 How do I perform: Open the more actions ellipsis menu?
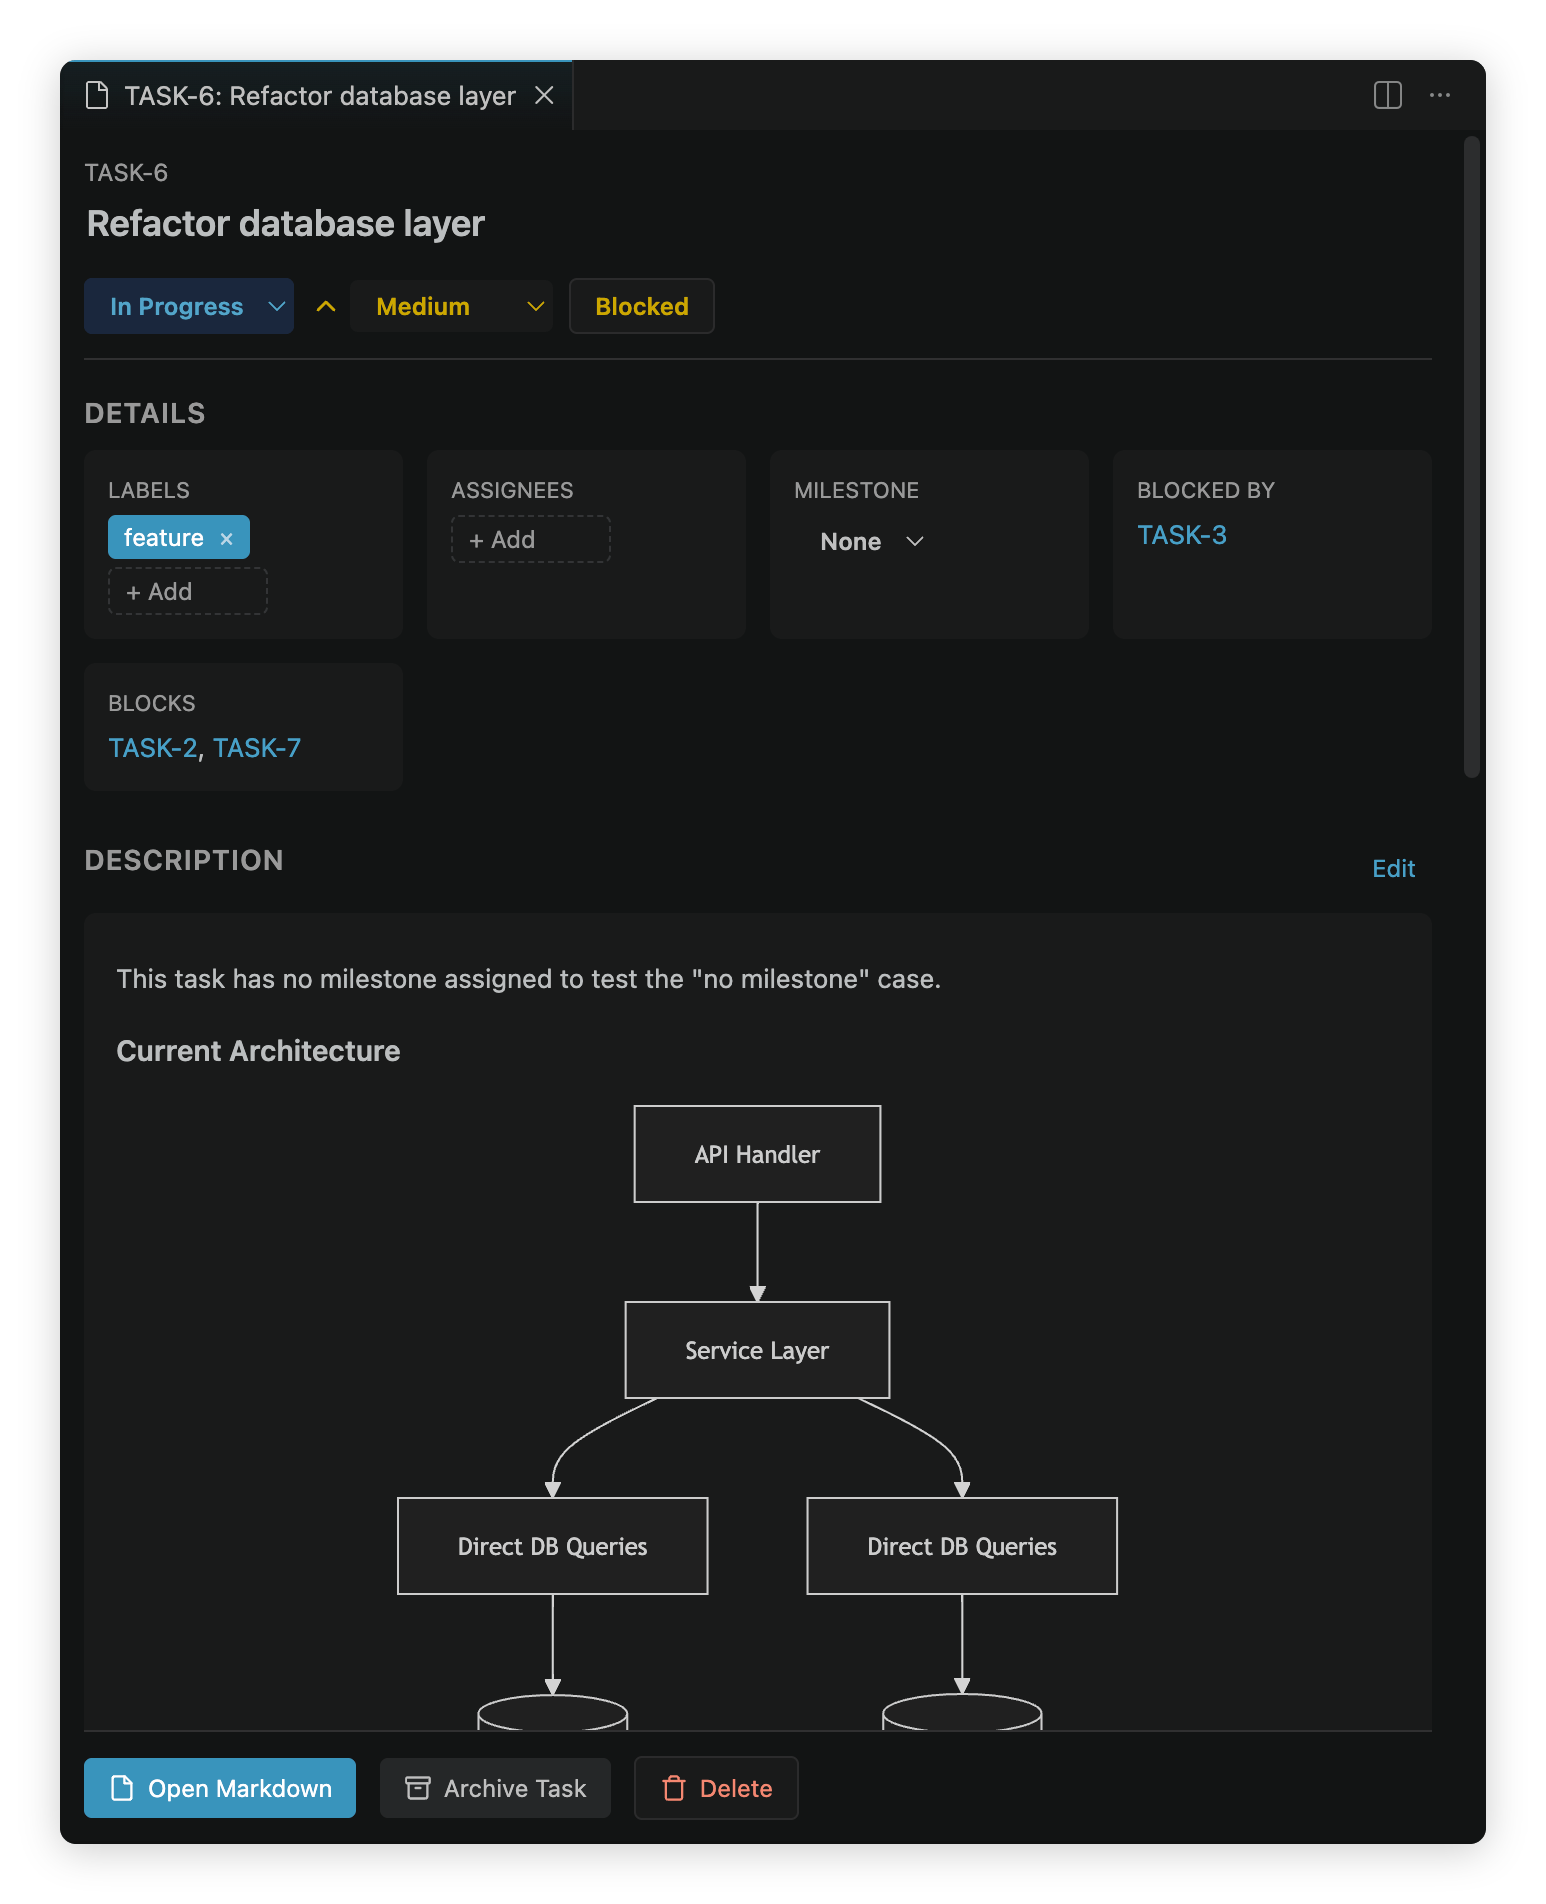[x=1440, y=95]
